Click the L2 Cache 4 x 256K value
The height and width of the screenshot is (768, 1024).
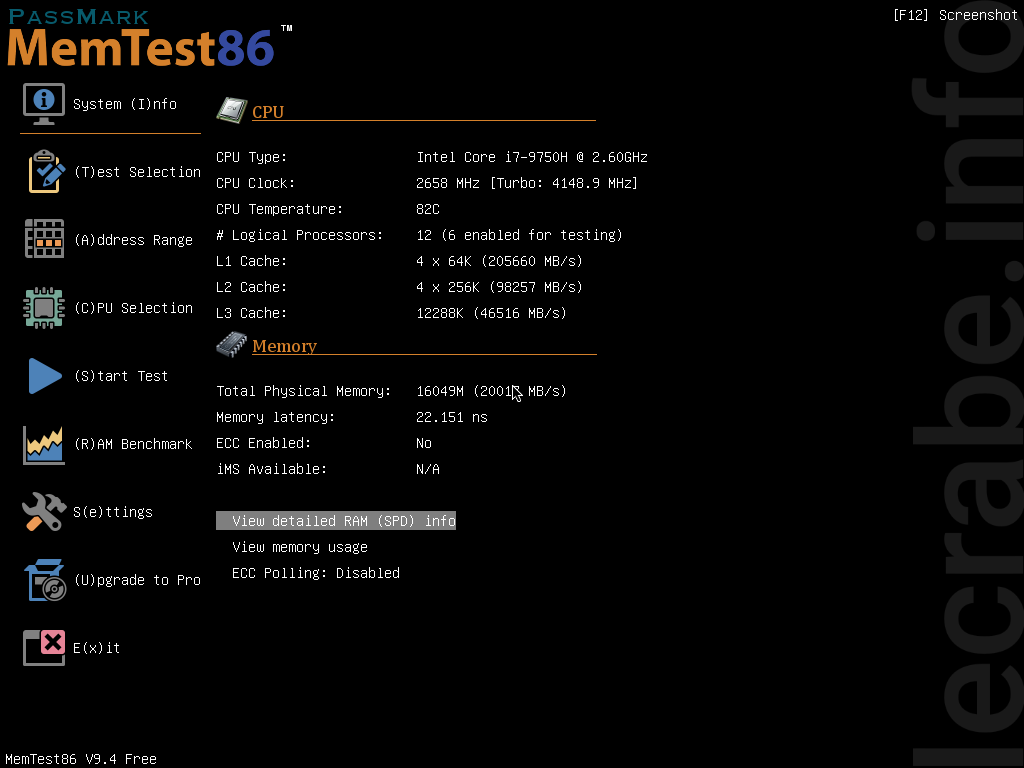499,287
